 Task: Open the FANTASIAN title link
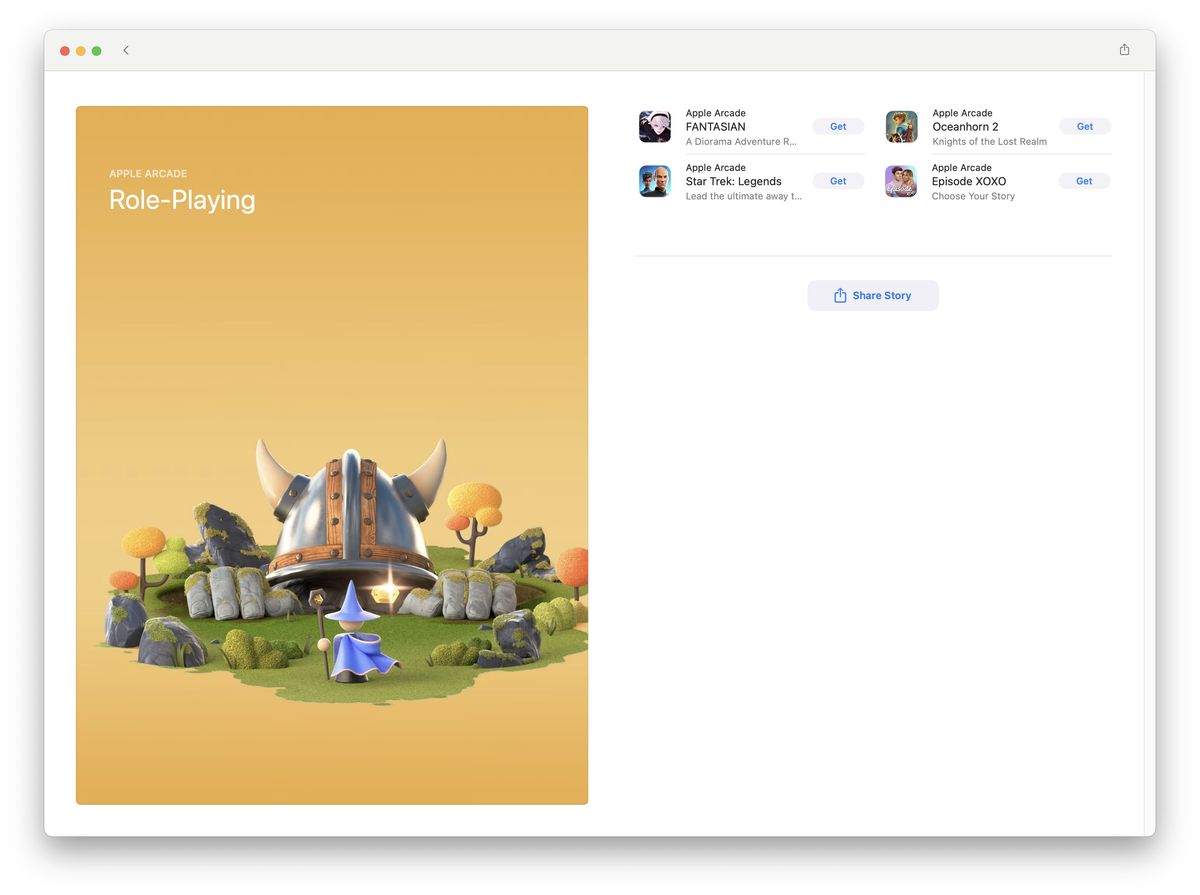(x=715, y=127)
